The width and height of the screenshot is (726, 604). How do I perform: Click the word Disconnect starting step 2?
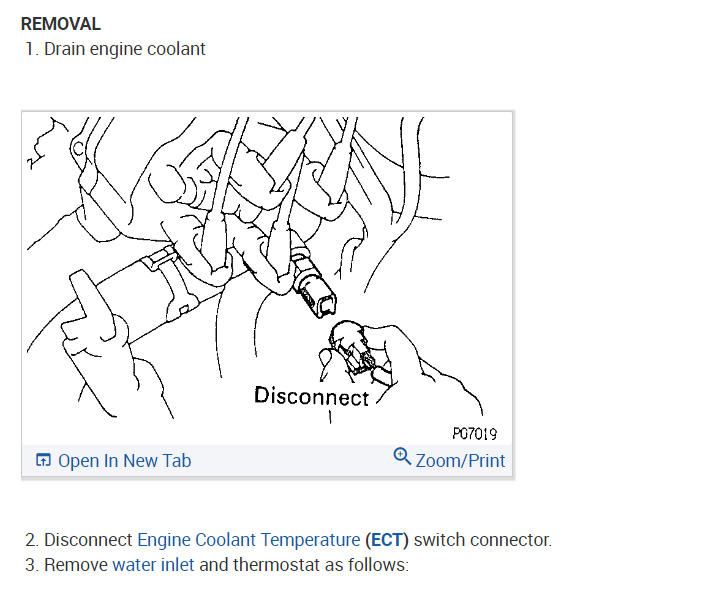[x=88, y=540]
